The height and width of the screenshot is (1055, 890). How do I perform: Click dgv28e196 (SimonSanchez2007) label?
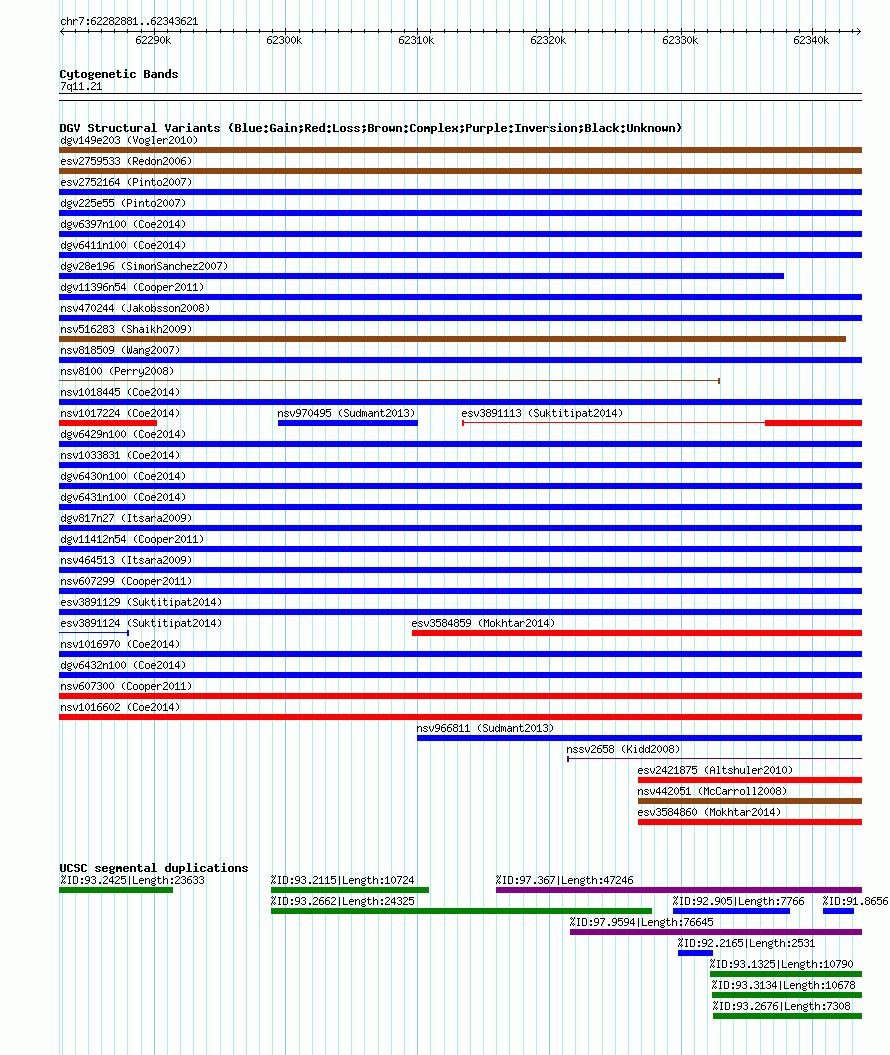144,266
